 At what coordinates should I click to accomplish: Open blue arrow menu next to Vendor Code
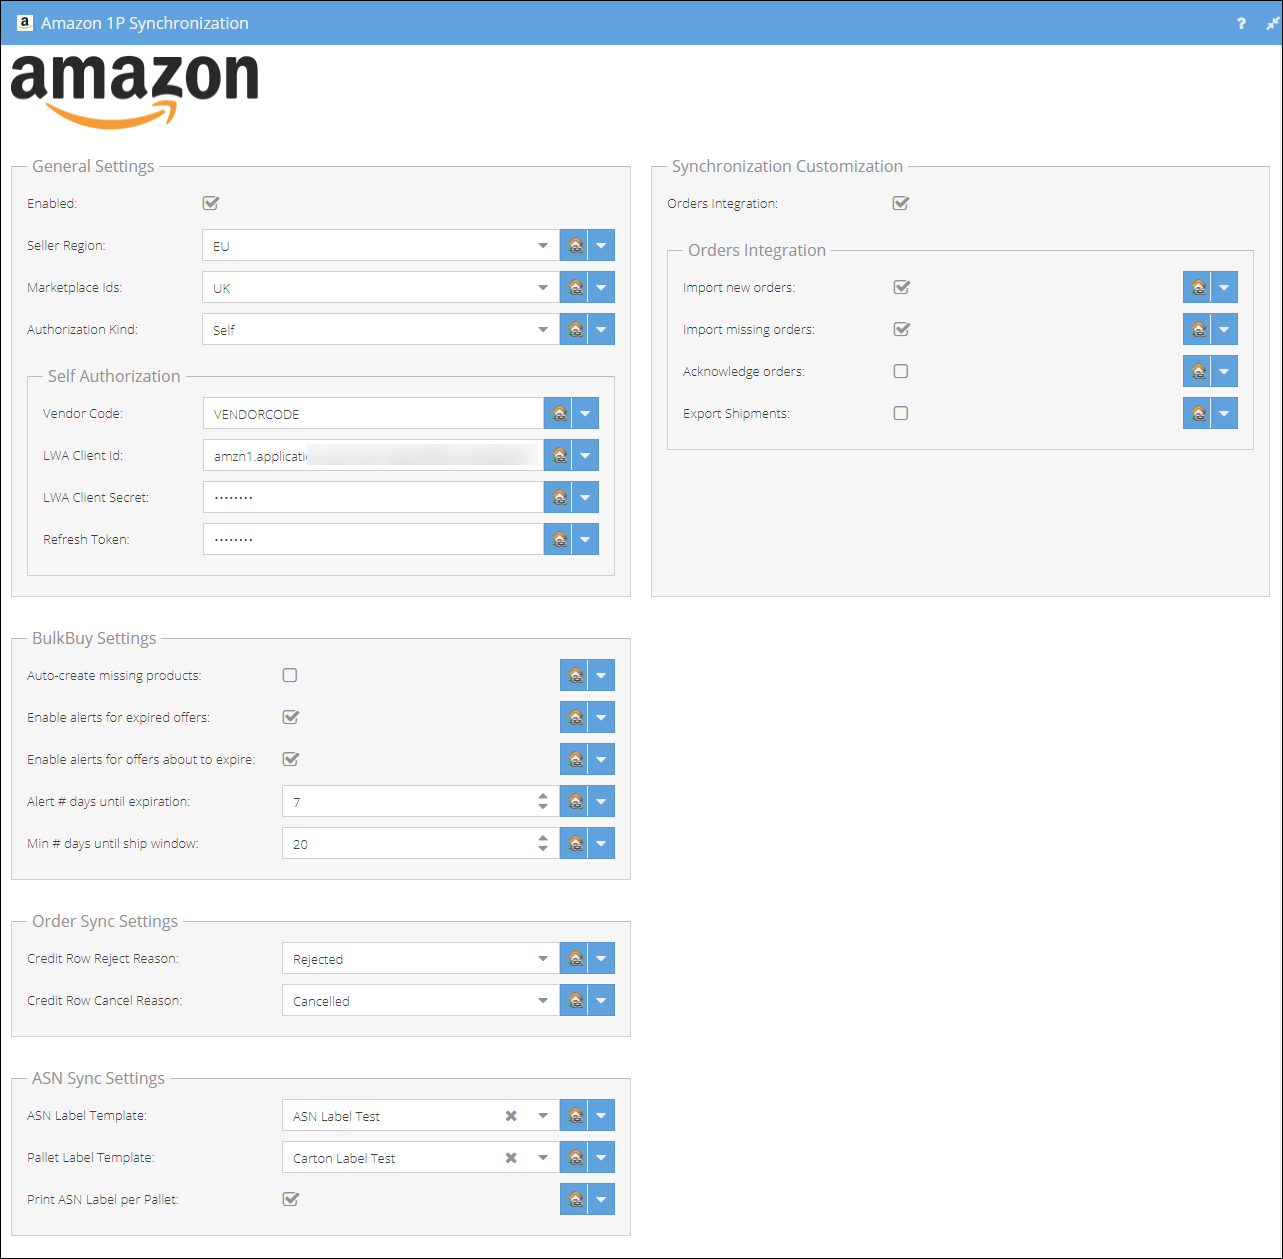point(585,413)
